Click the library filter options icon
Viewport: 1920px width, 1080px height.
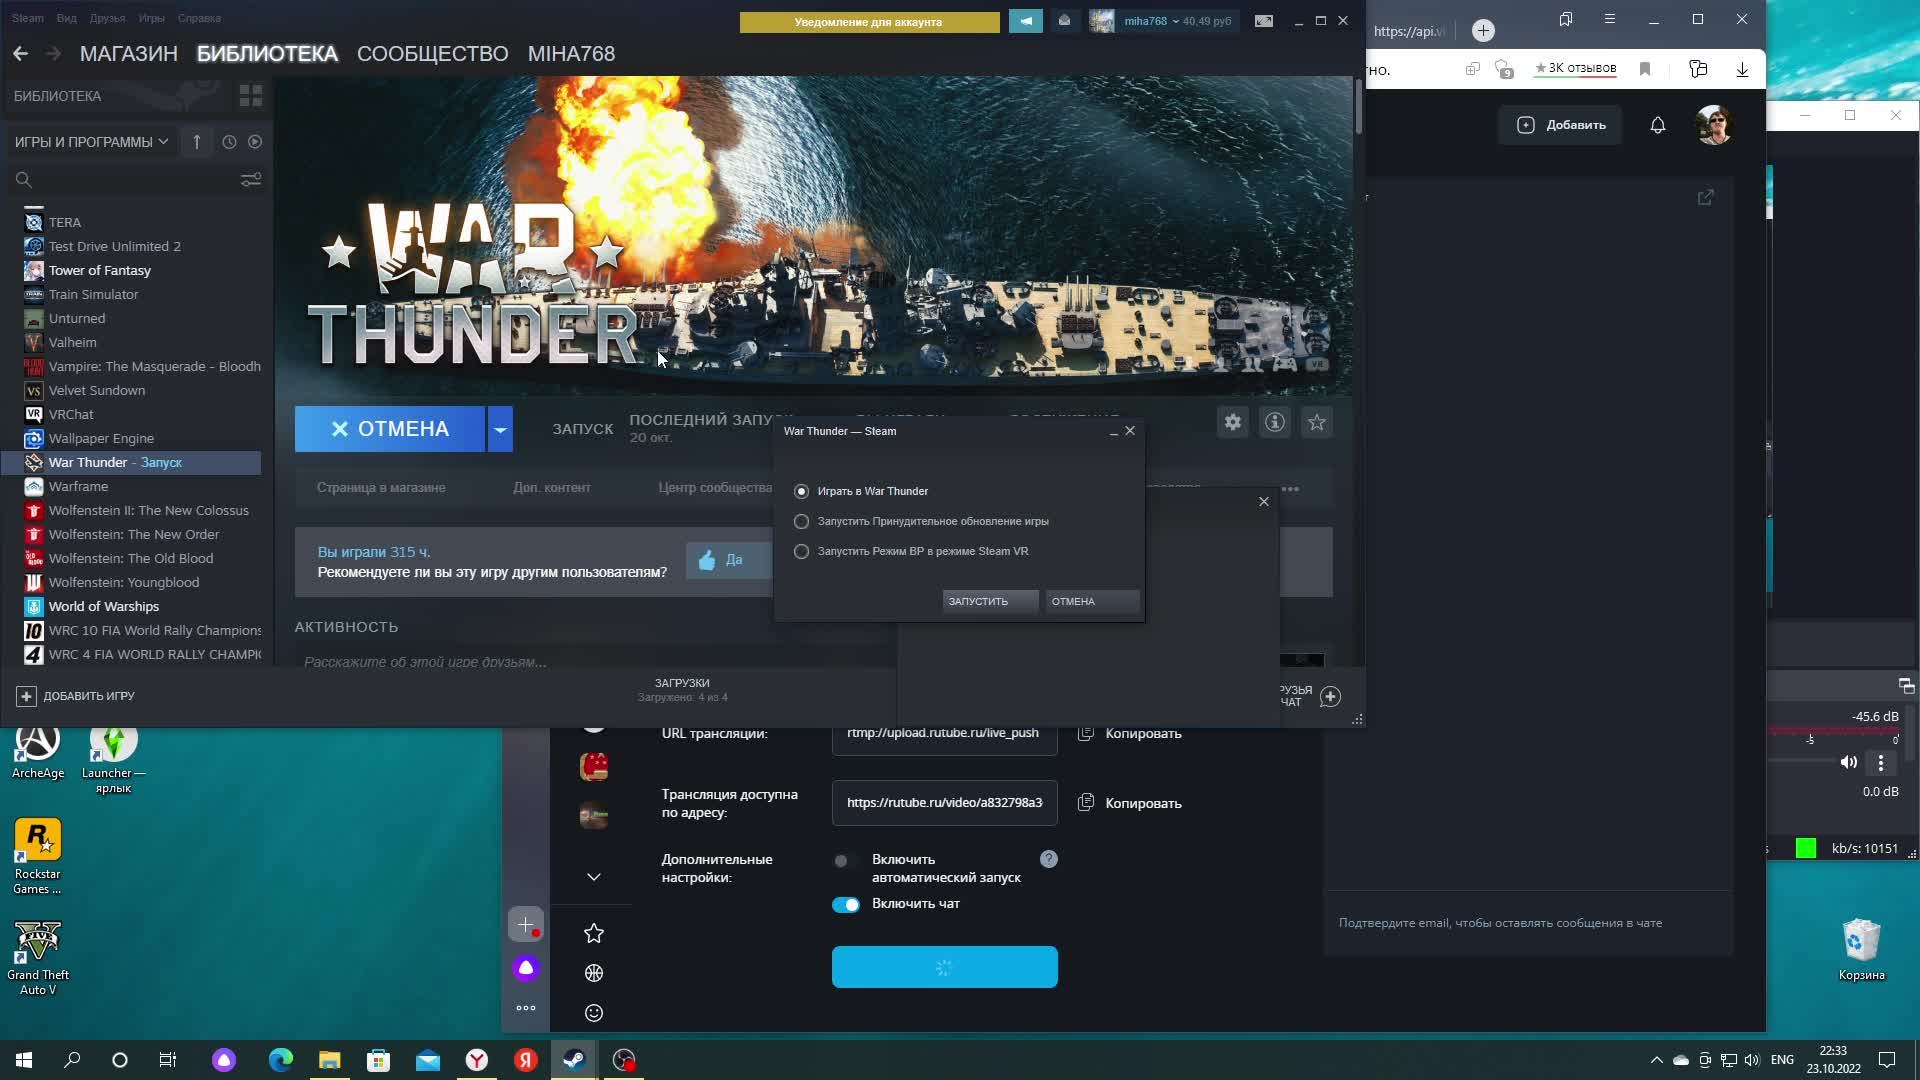(x=250, y=180)
